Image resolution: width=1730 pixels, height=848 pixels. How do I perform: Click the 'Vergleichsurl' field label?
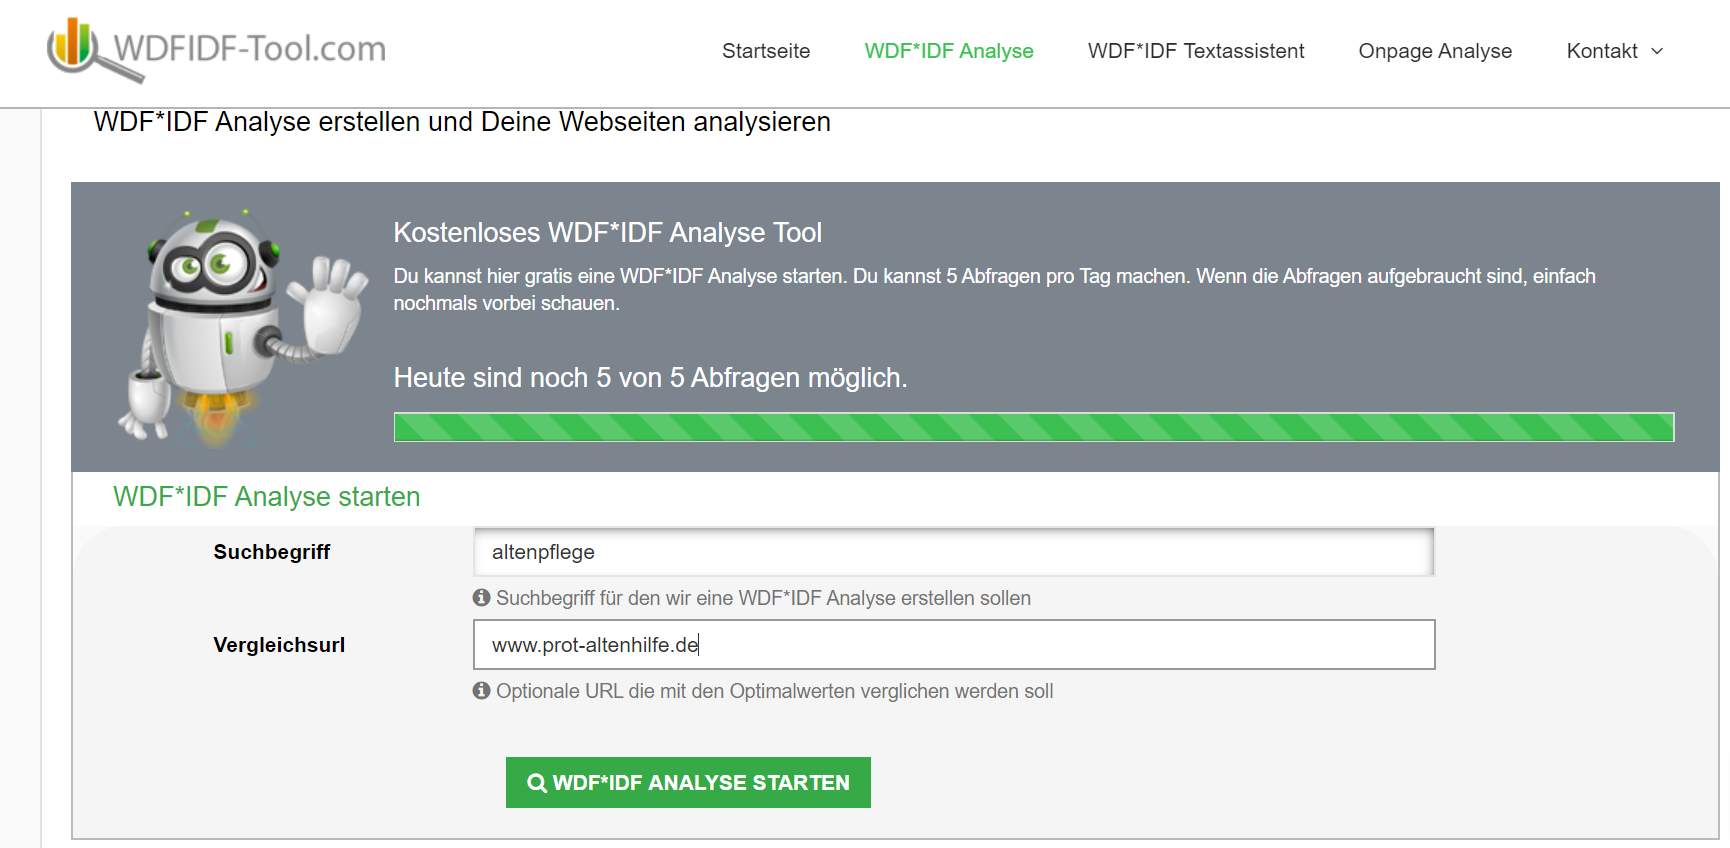279,645
